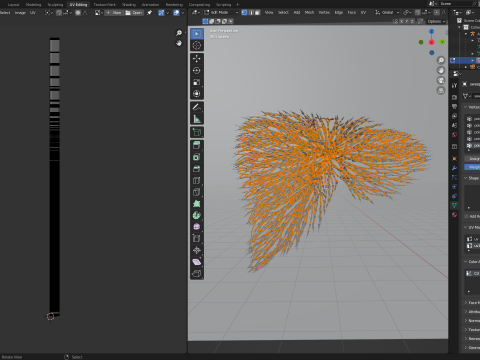Select the Rip Region tool
480x360 pixels.
coord(197,274)
